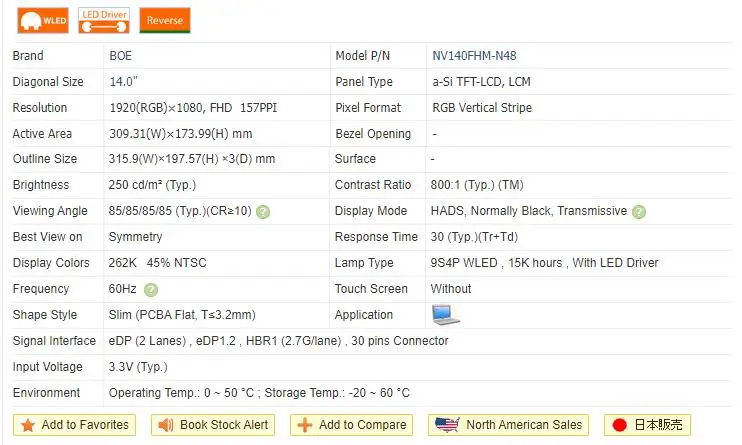
Task: Click the LED Driver badge icon
Action: [104, 20]
